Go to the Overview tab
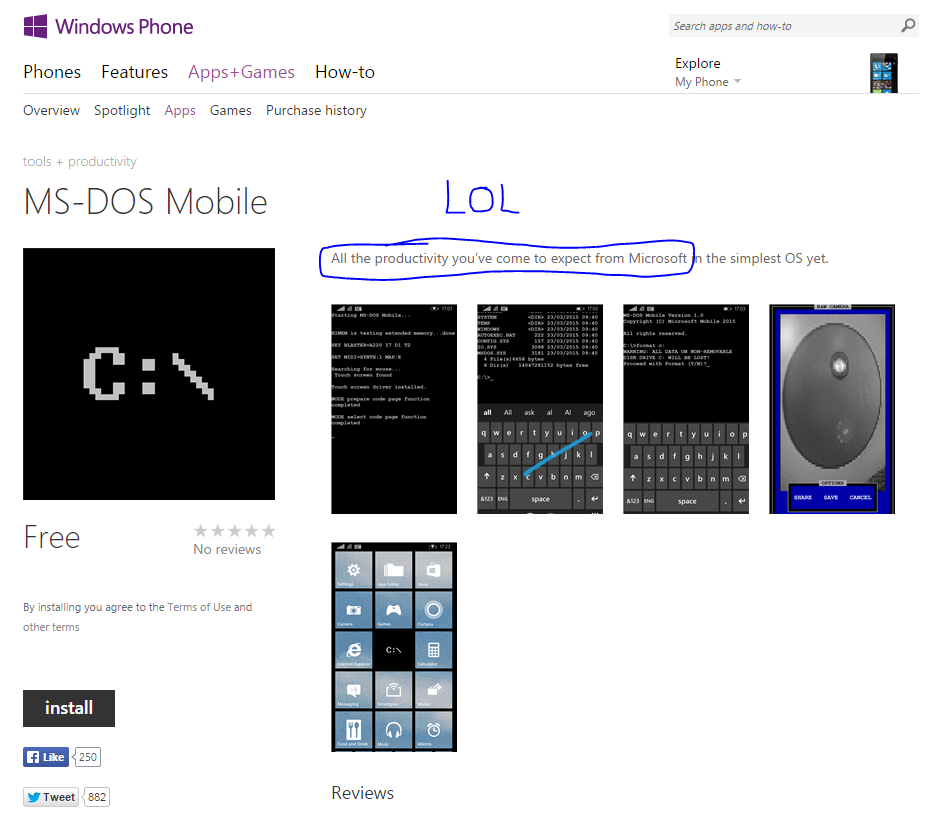 [x=51, y=111]
